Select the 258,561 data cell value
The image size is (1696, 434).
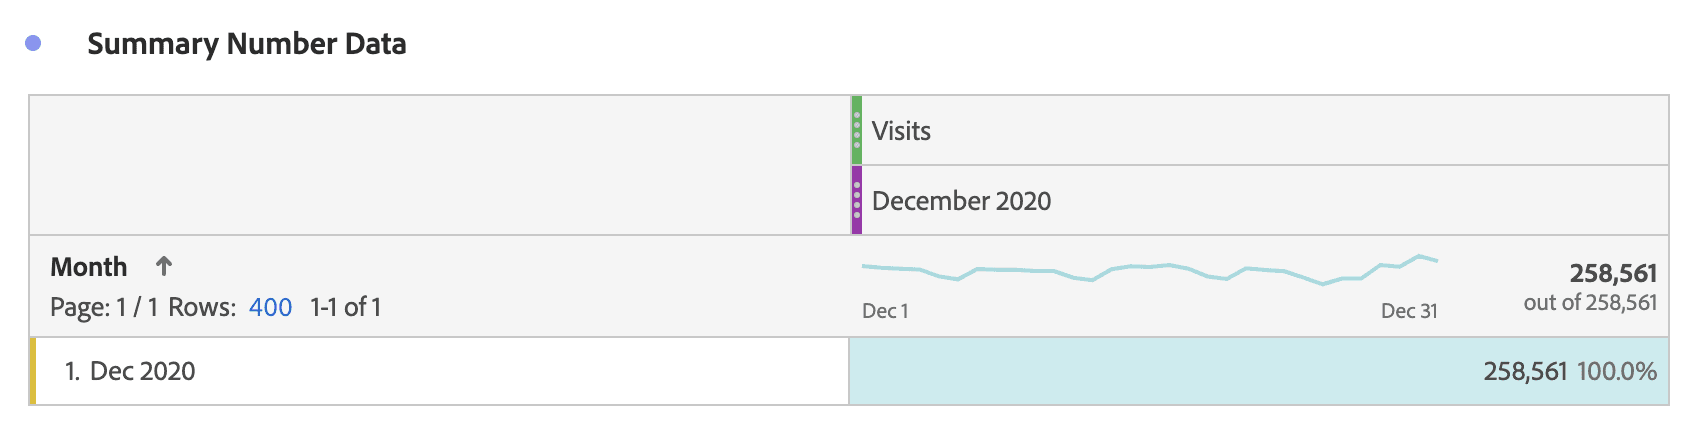(x=1525, y=372)
